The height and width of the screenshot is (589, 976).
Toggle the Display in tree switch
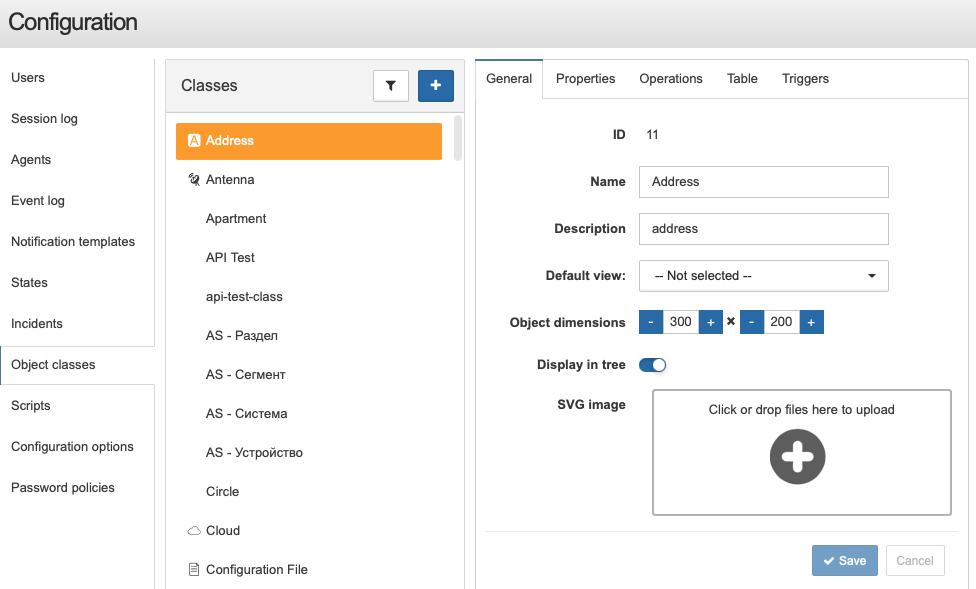pos(652,365)
